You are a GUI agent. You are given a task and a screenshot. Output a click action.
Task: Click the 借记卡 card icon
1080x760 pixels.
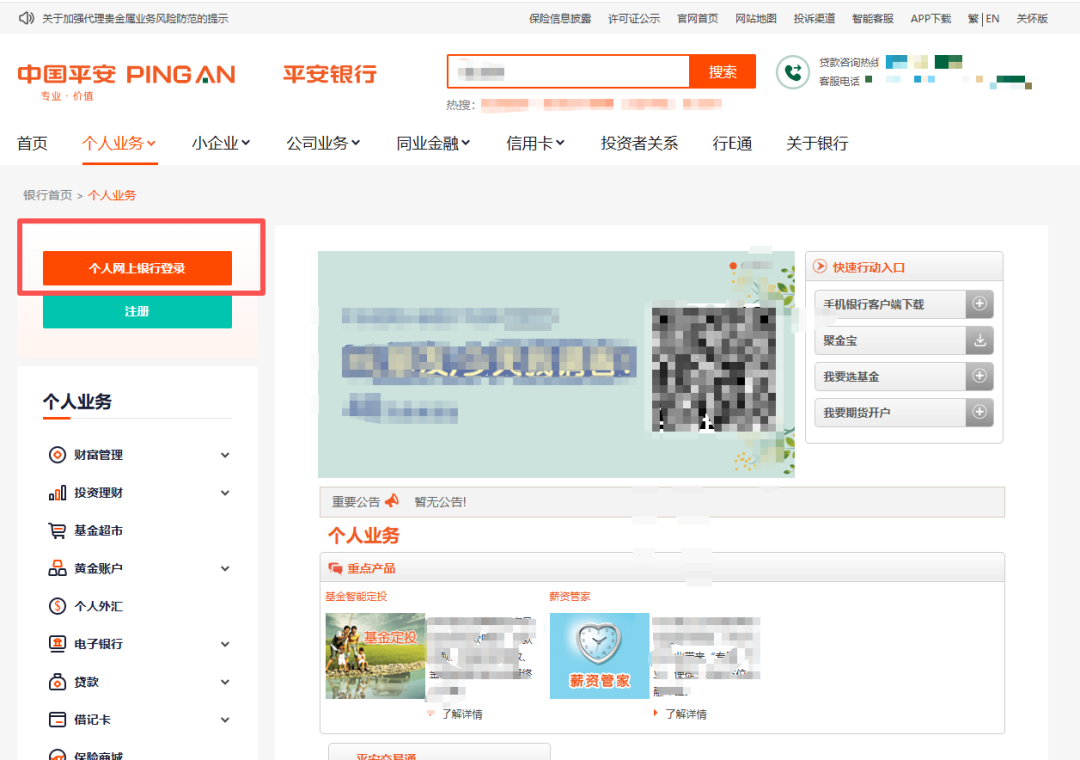pyautogui.click(x=57, y=719)
